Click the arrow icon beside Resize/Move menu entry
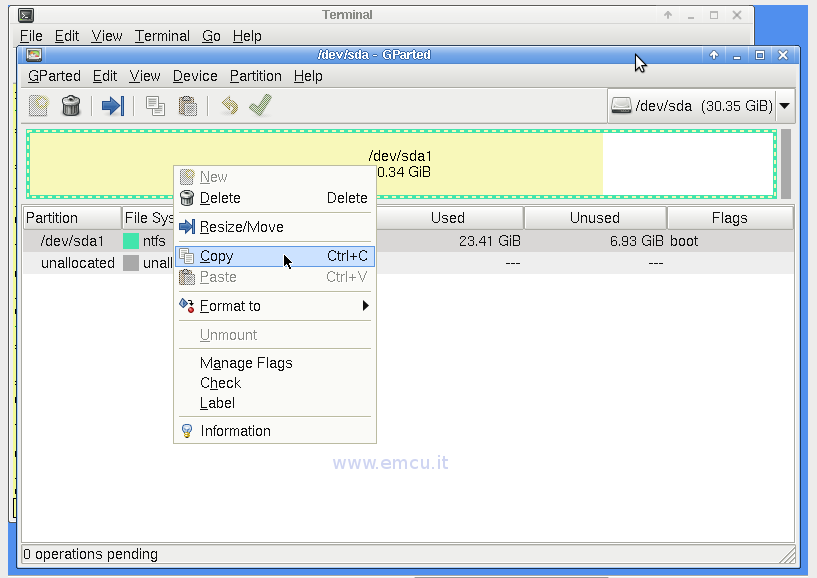The height and width of the screenshot is (578, 817). [187, 227]
